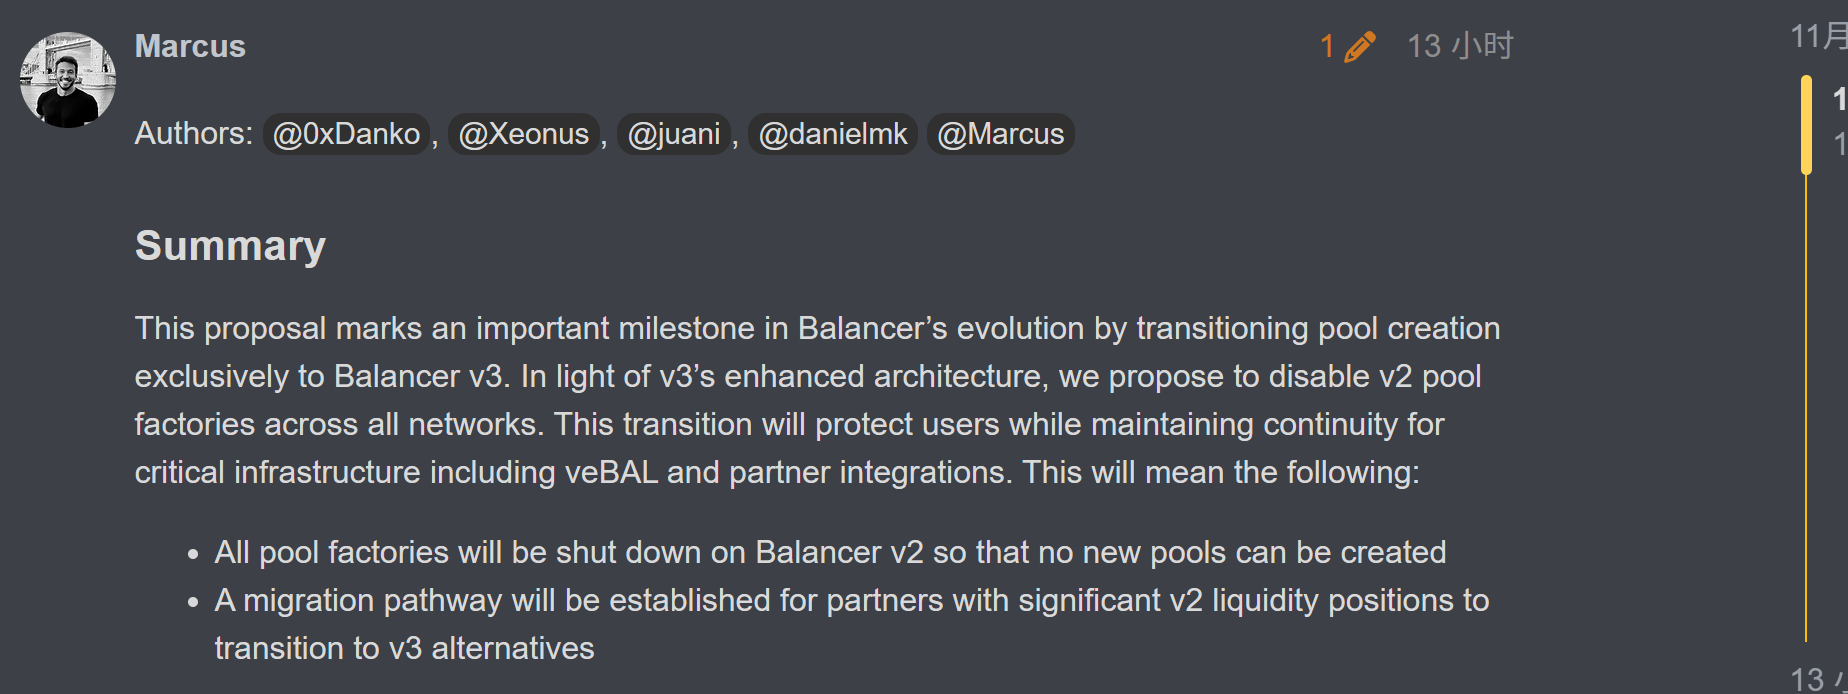
Task: Click Marcus's profile avatar photo
Action: point(68,80)
